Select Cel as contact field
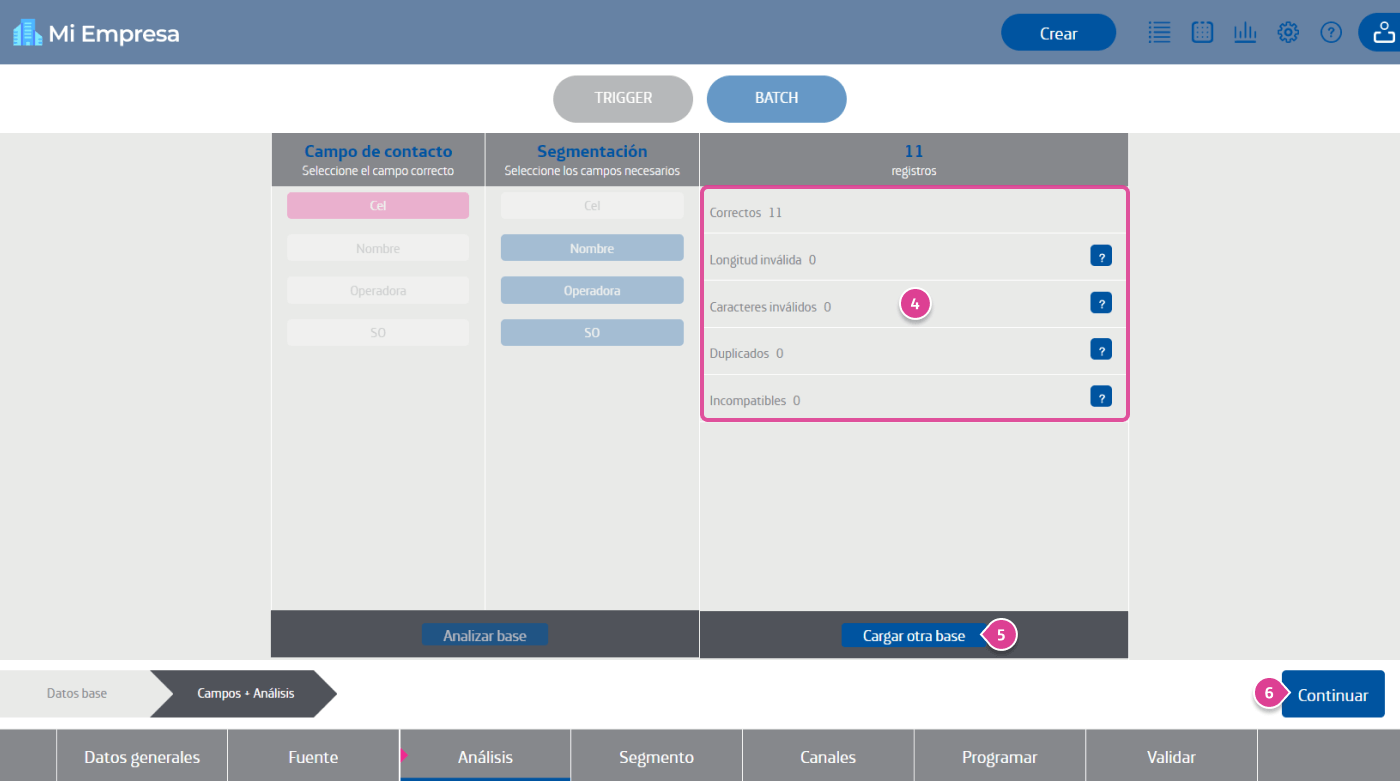Viewport: 1400px width, 781px height. [x=378, y=206]
